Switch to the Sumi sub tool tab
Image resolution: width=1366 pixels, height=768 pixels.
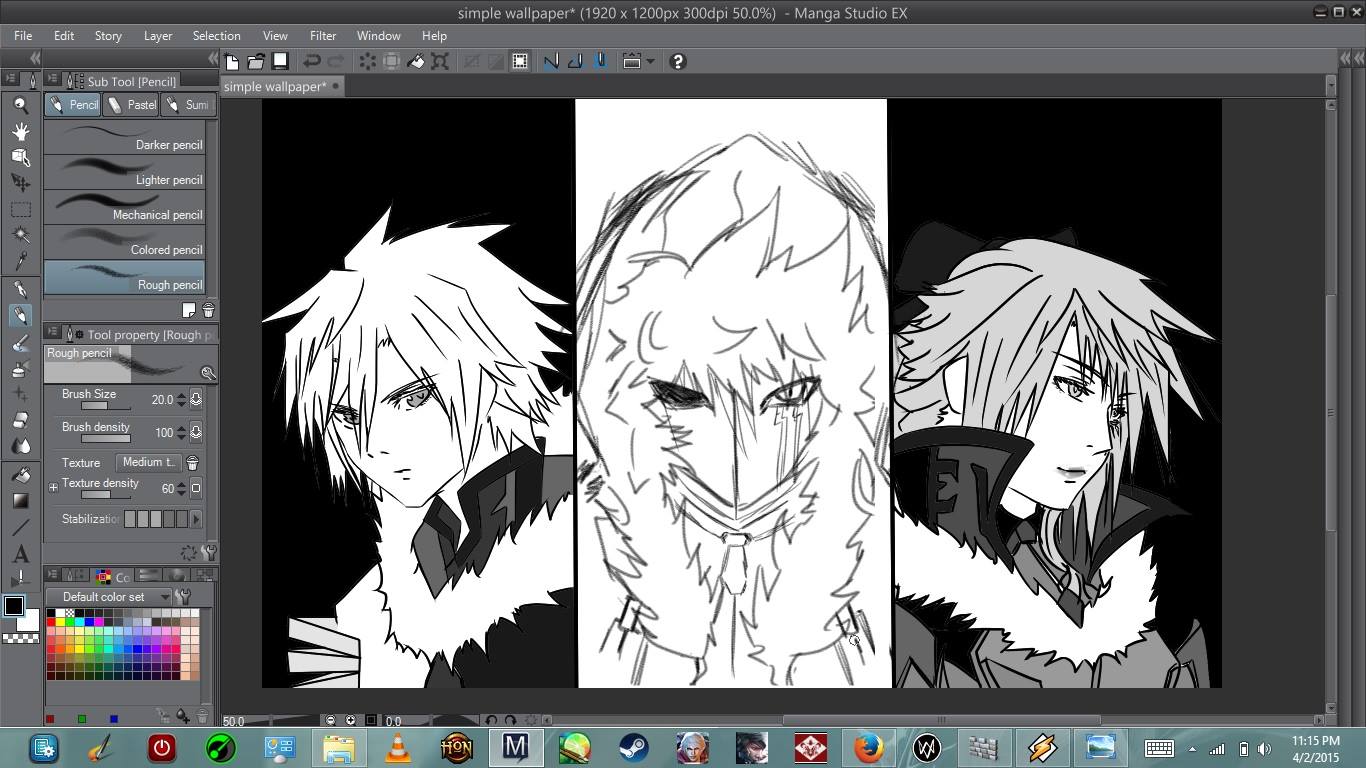(188, 105)
